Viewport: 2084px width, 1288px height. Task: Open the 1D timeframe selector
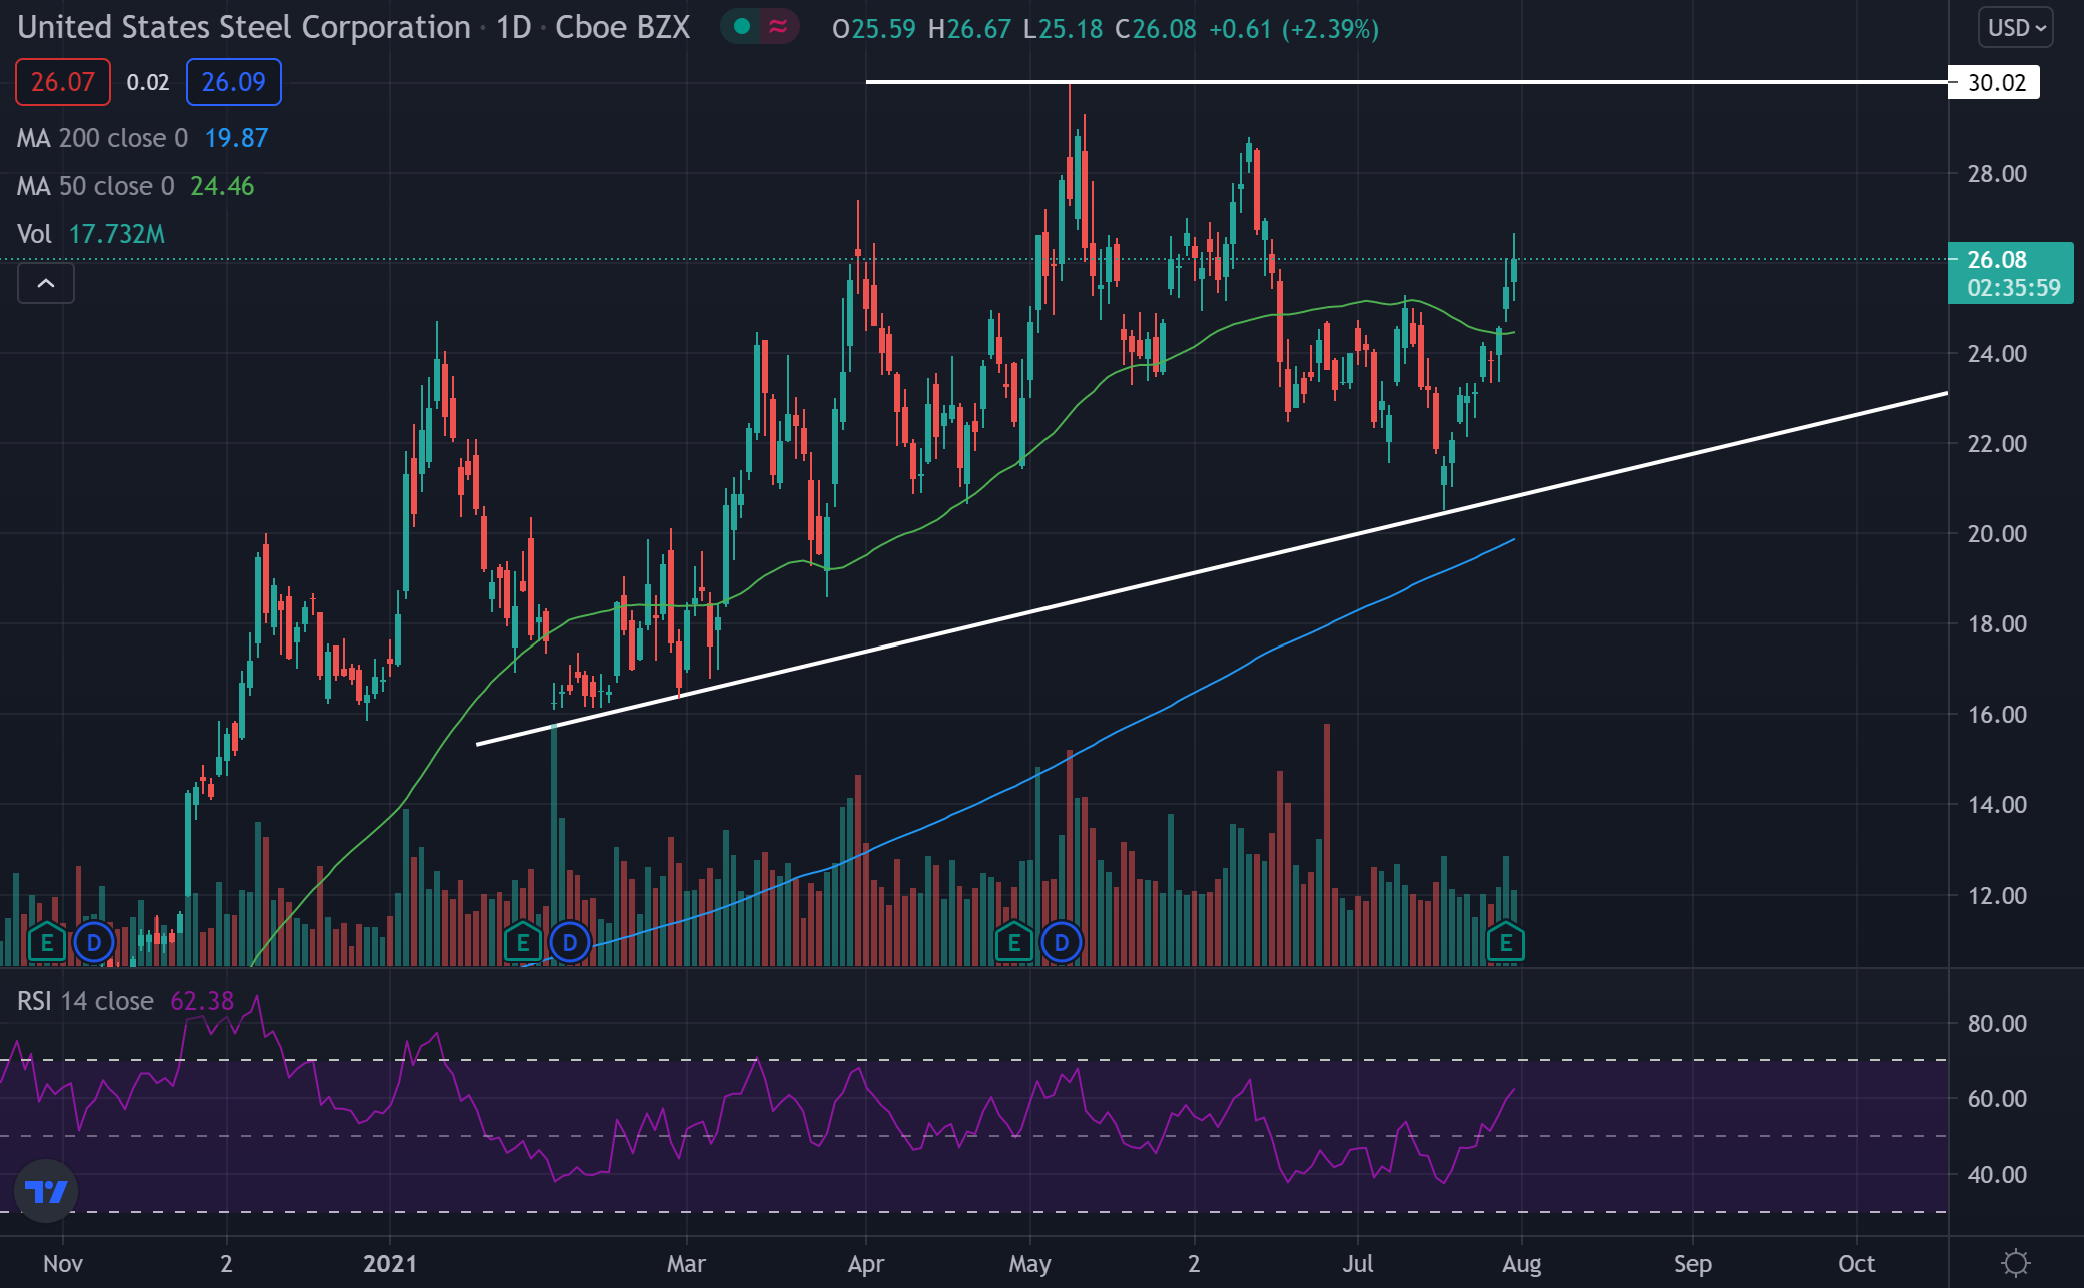point(510,28)
